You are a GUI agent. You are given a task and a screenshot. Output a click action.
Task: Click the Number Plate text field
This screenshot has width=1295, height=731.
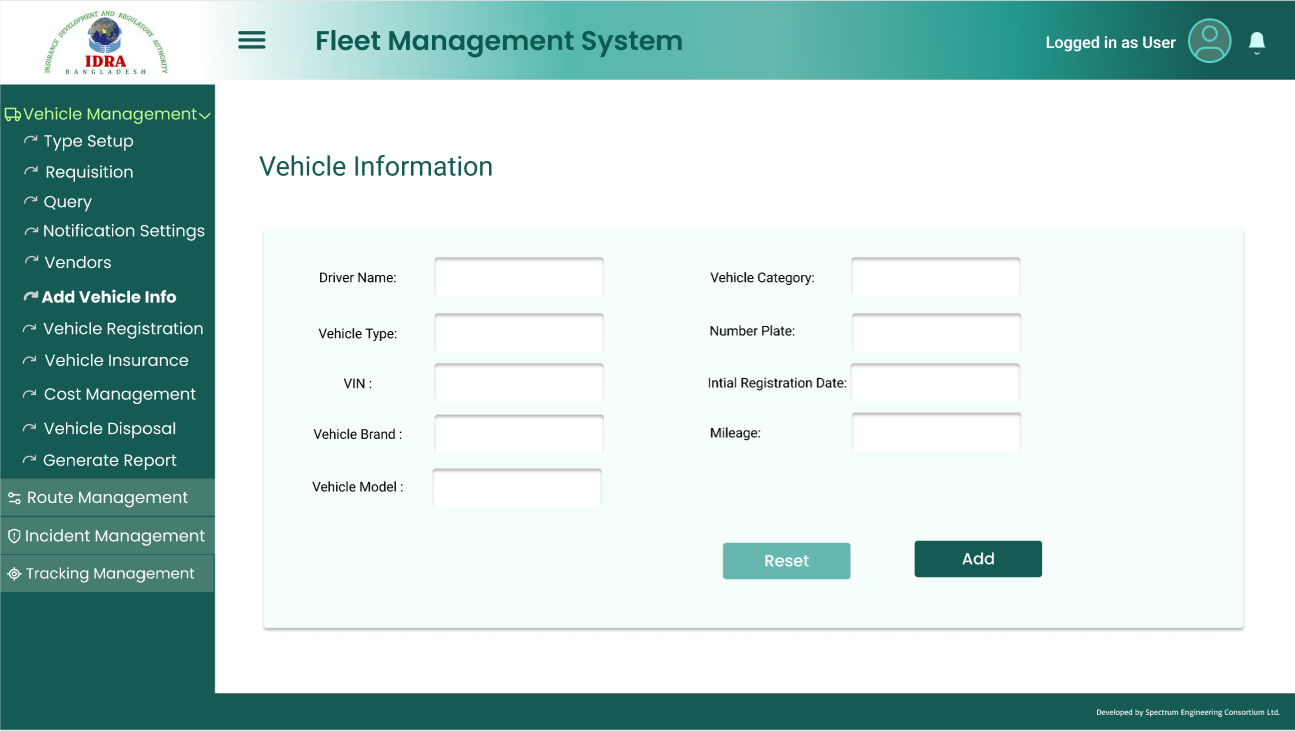(x=935, y=332)
